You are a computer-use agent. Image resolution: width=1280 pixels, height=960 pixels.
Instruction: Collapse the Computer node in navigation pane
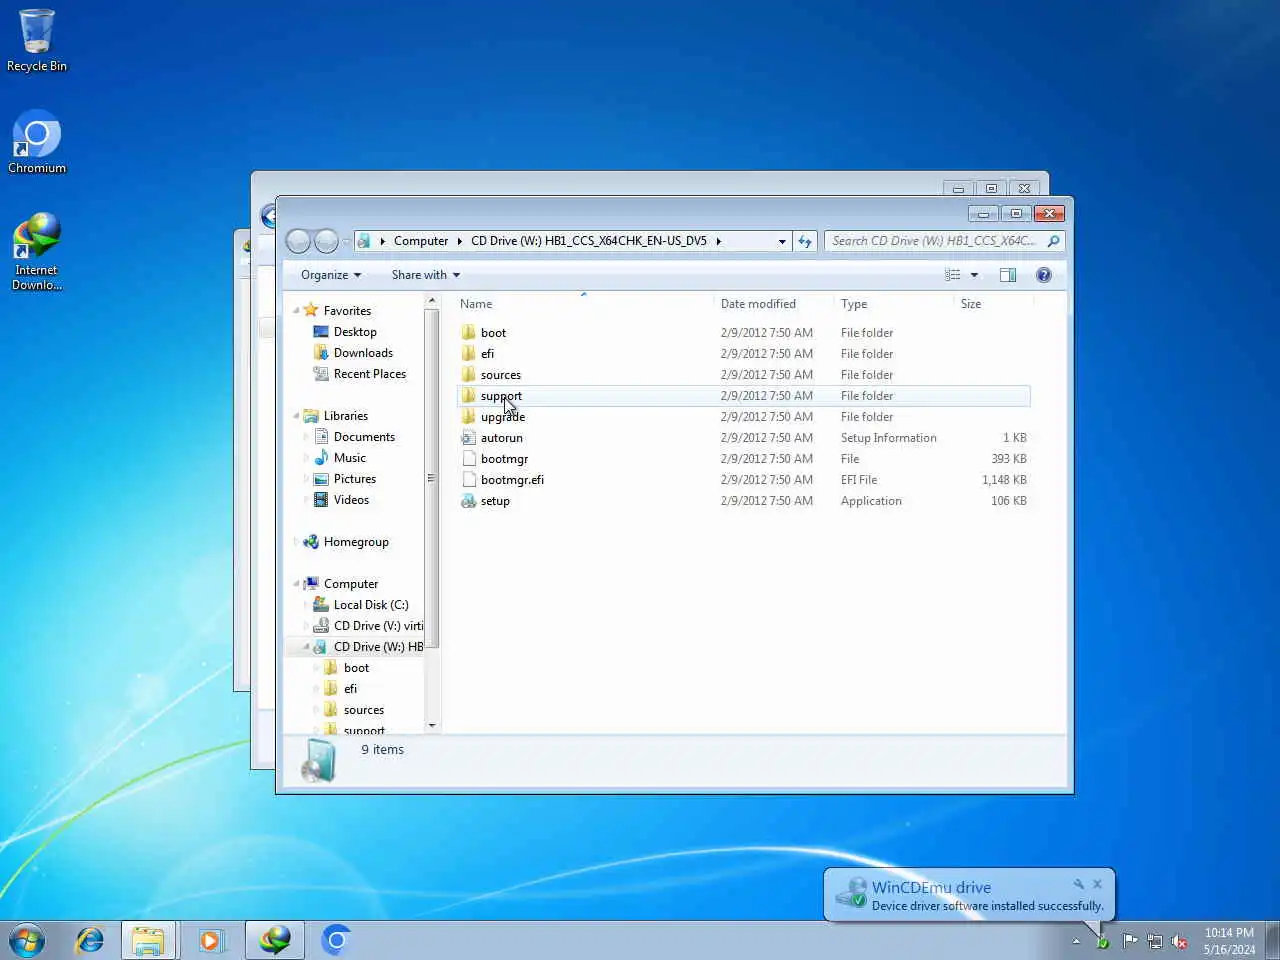(x=297, y=584)
